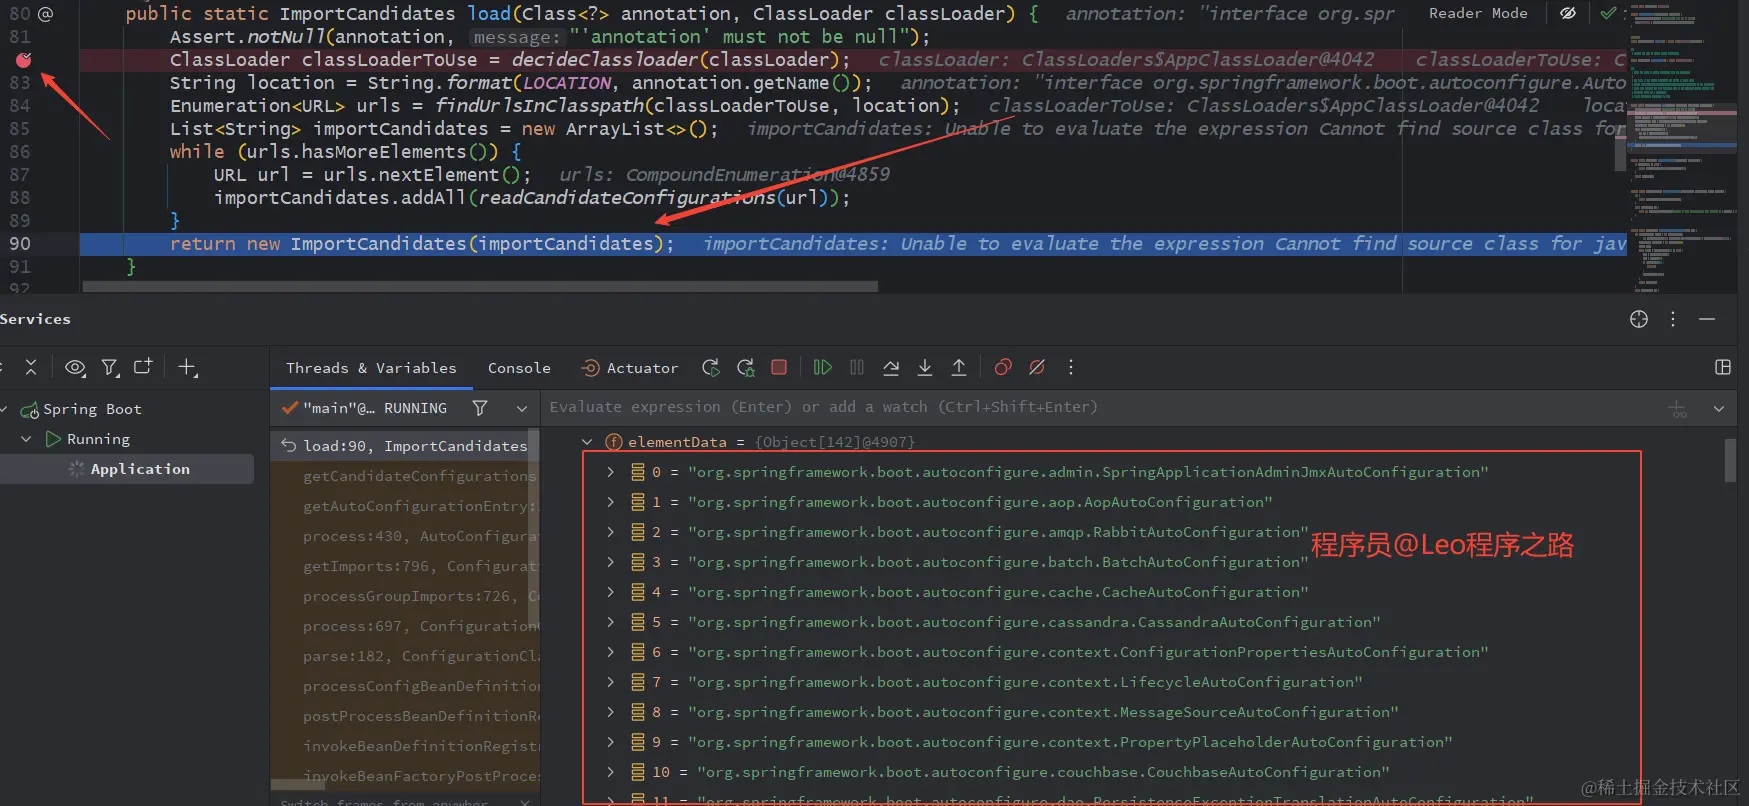Select the load:90, ImportCandidates stack frame
1749x806 pixels.
coord(405,446)
